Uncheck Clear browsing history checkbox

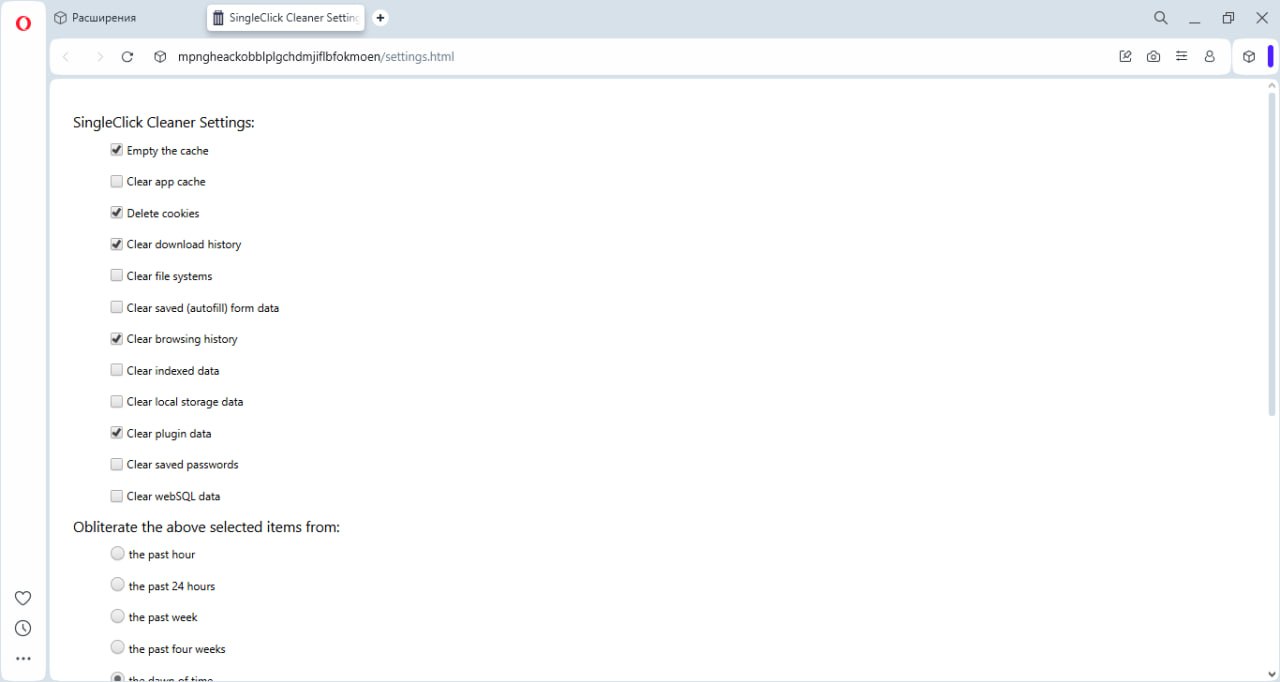coord(117,339)
